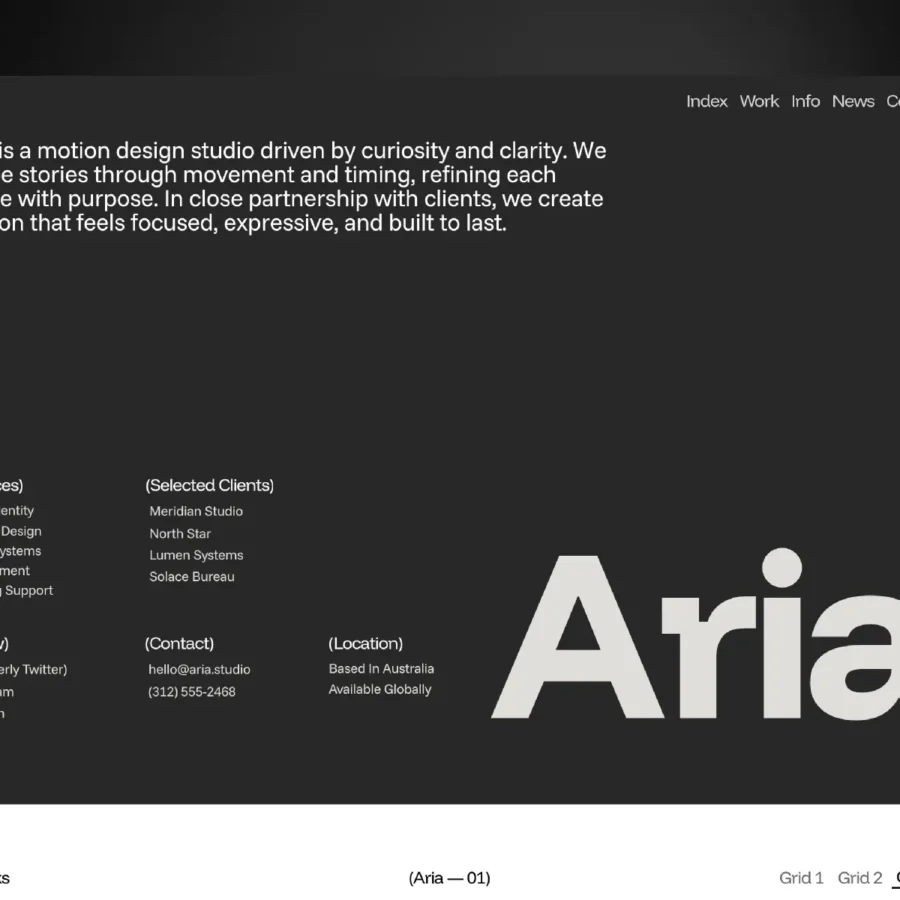Click the link ending in "Twitter)"
Screen dimensions: 900x900
(33, 669)
